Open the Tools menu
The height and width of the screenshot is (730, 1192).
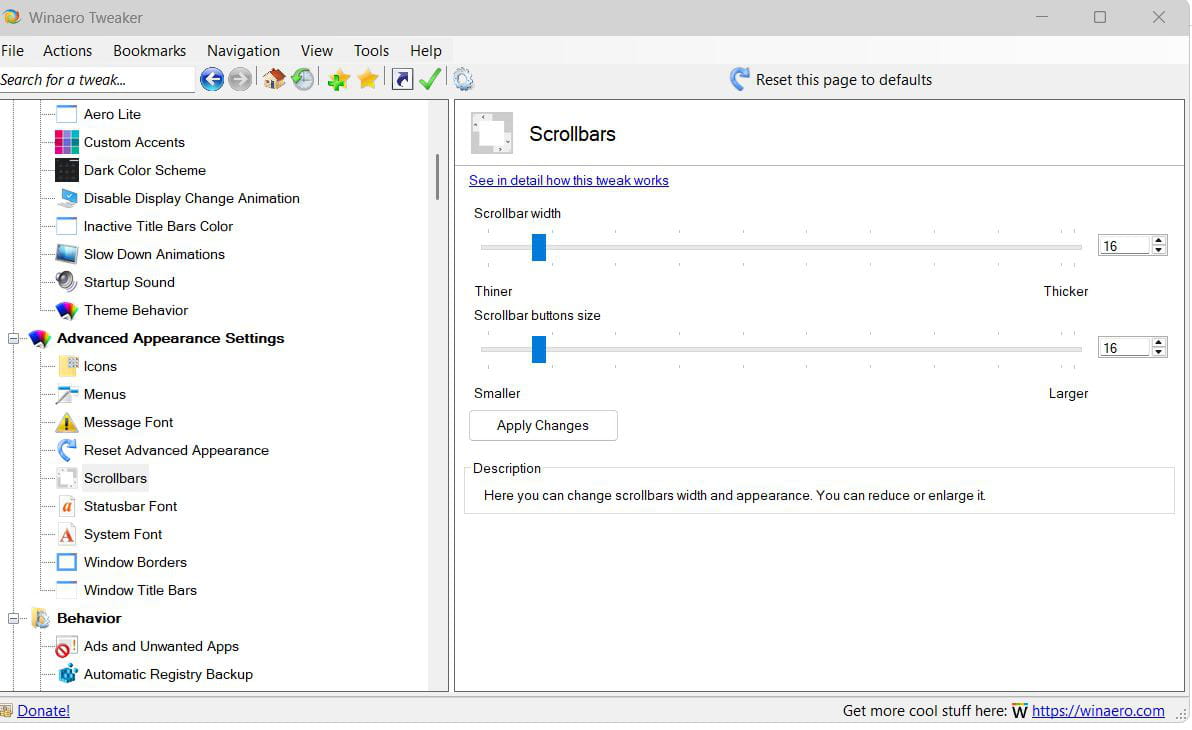point(371,50)
